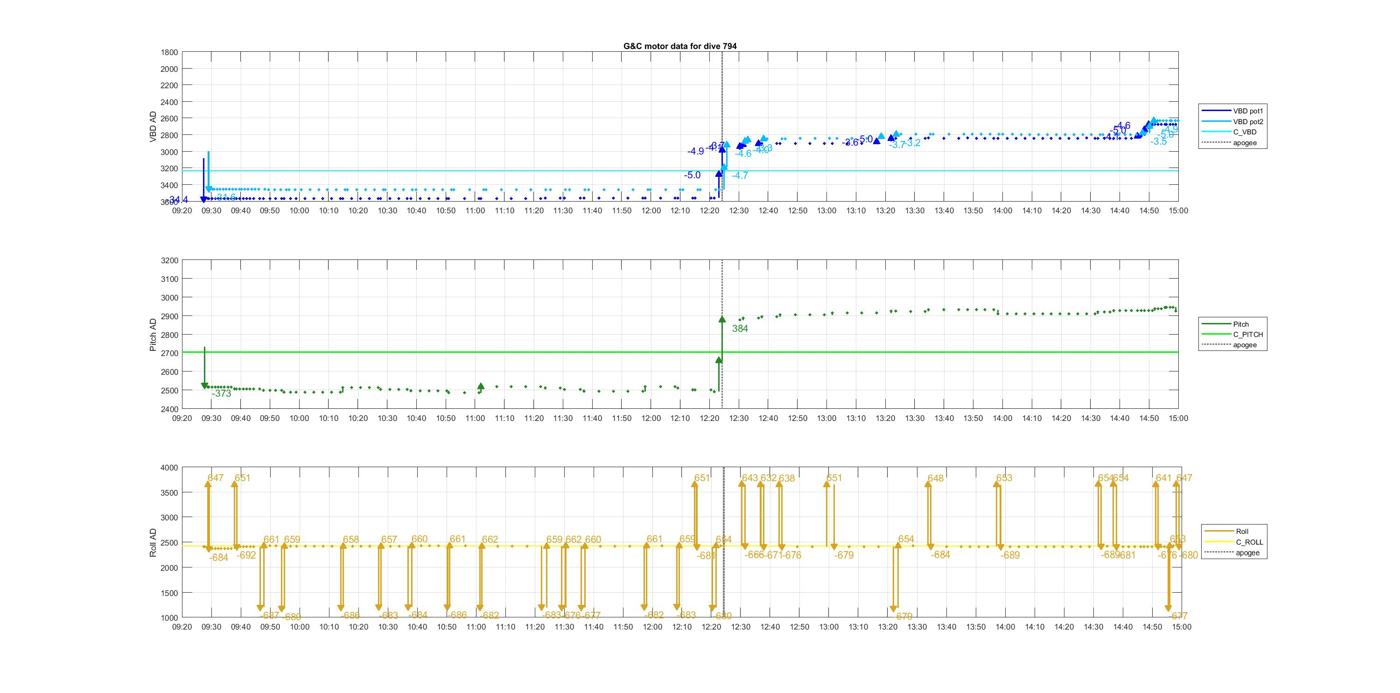Click the '3200' tick on Pitch y-axis
Screen dimensions: 1400x693
point(169,260)
